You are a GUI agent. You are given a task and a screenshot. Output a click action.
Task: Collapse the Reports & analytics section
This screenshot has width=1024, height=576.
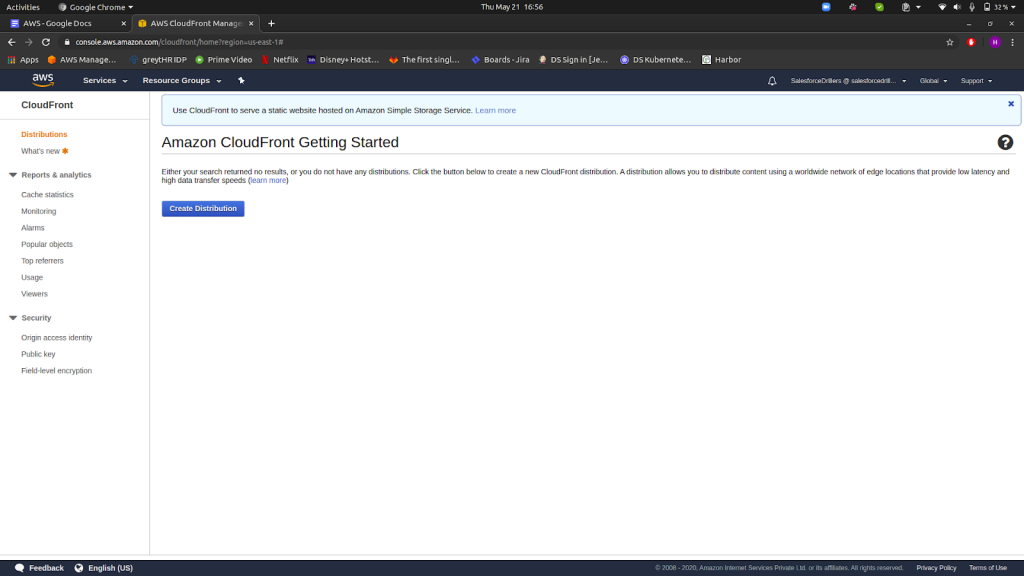coord(13,175)
